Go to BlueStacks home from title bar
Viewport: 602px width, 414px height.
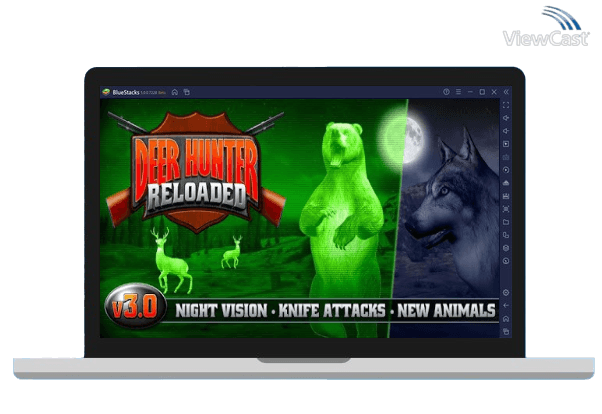(x=175, y=92)
